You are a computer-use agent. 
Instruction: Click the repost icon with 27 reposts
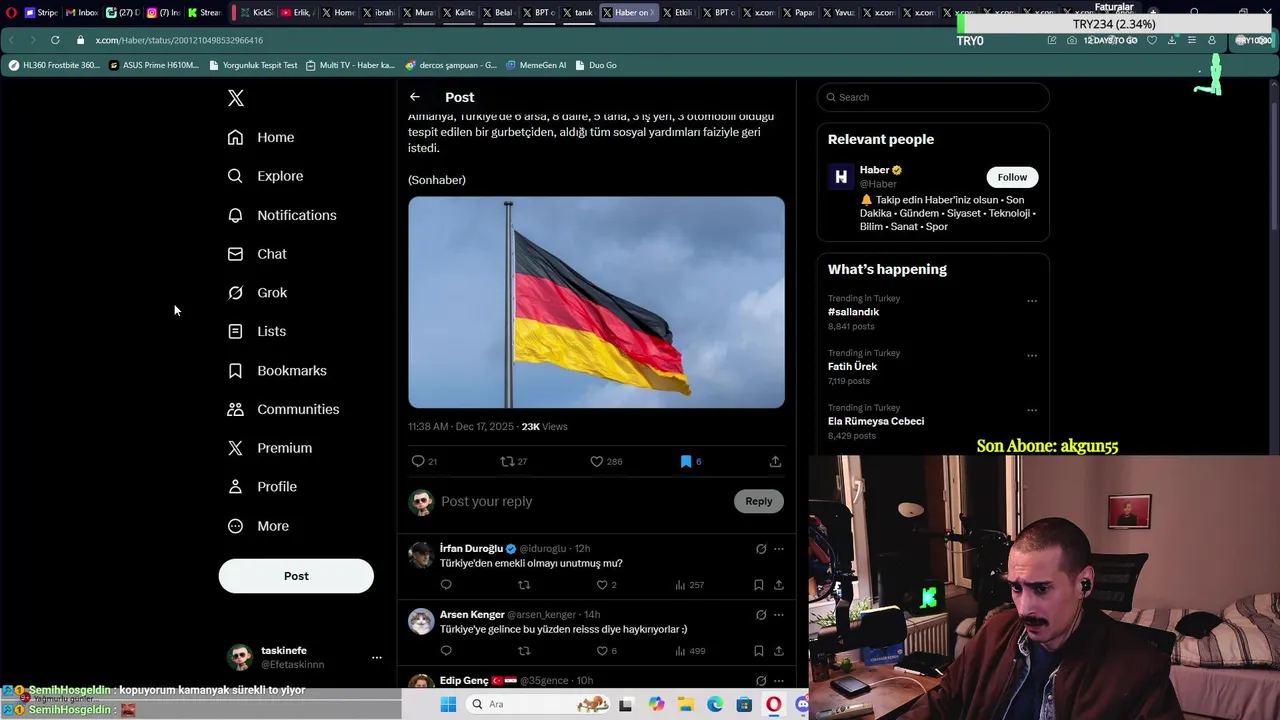(507, 461)
